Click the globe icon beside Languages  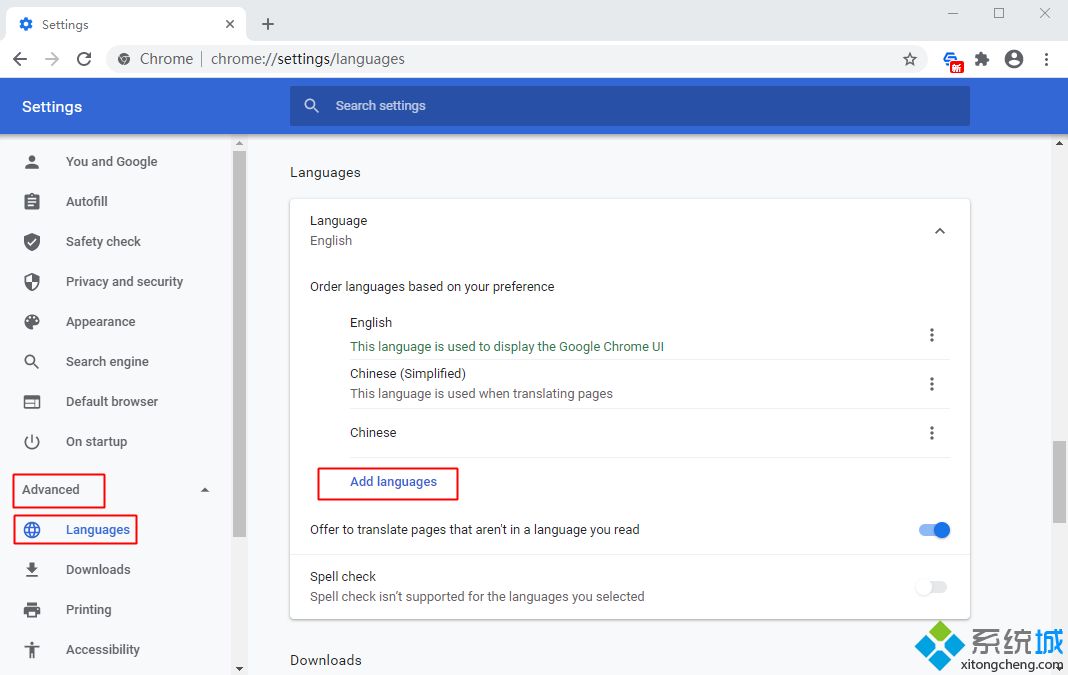(x=32, y=529)
